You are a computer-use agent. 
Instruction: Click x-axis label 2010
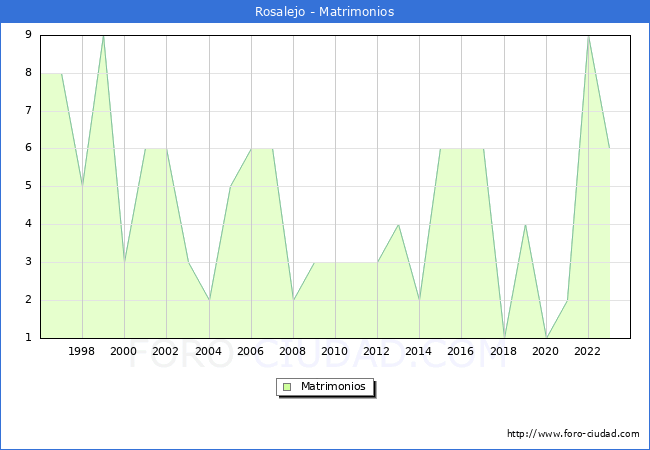(335, 351)
